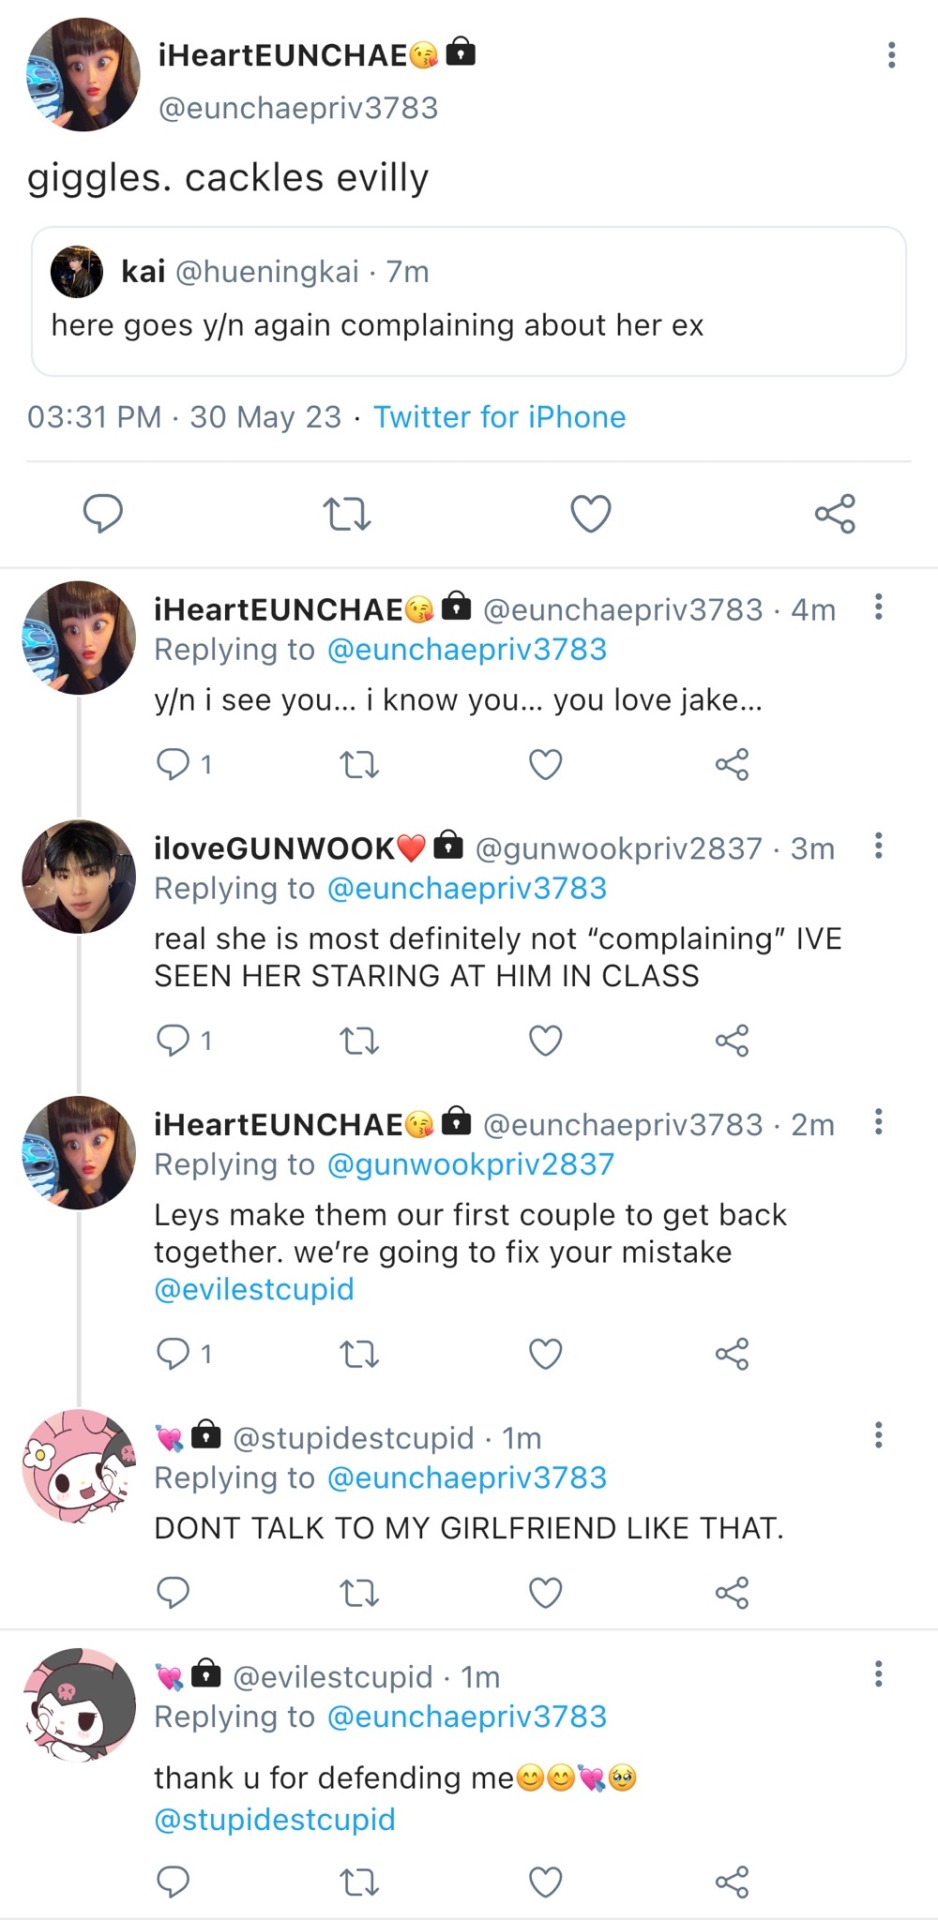
Task: Reply to iloveGUNWOOK's "STARING AT HIM" tweet
Action: pos(173,1041)
